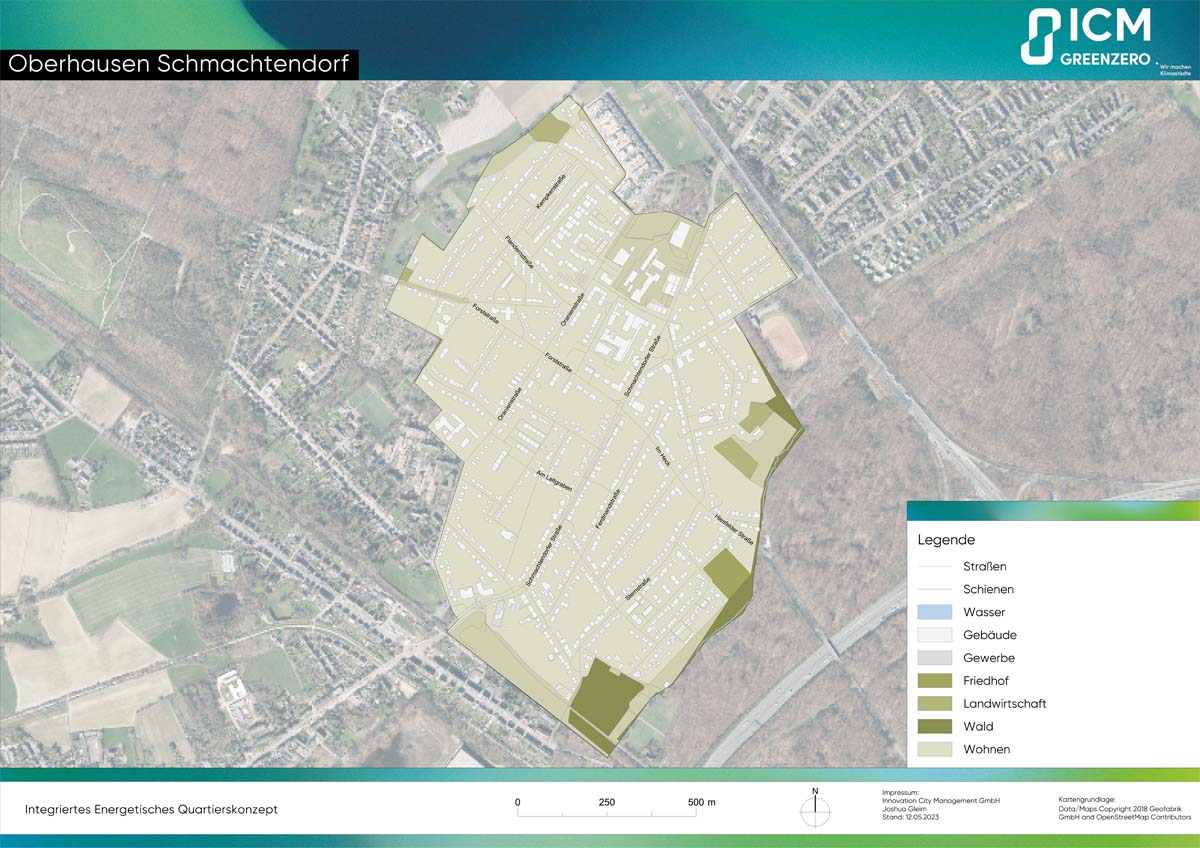Select the Wohnen legend swatch
The image size is (1200, 848).
tap(934, 750)
